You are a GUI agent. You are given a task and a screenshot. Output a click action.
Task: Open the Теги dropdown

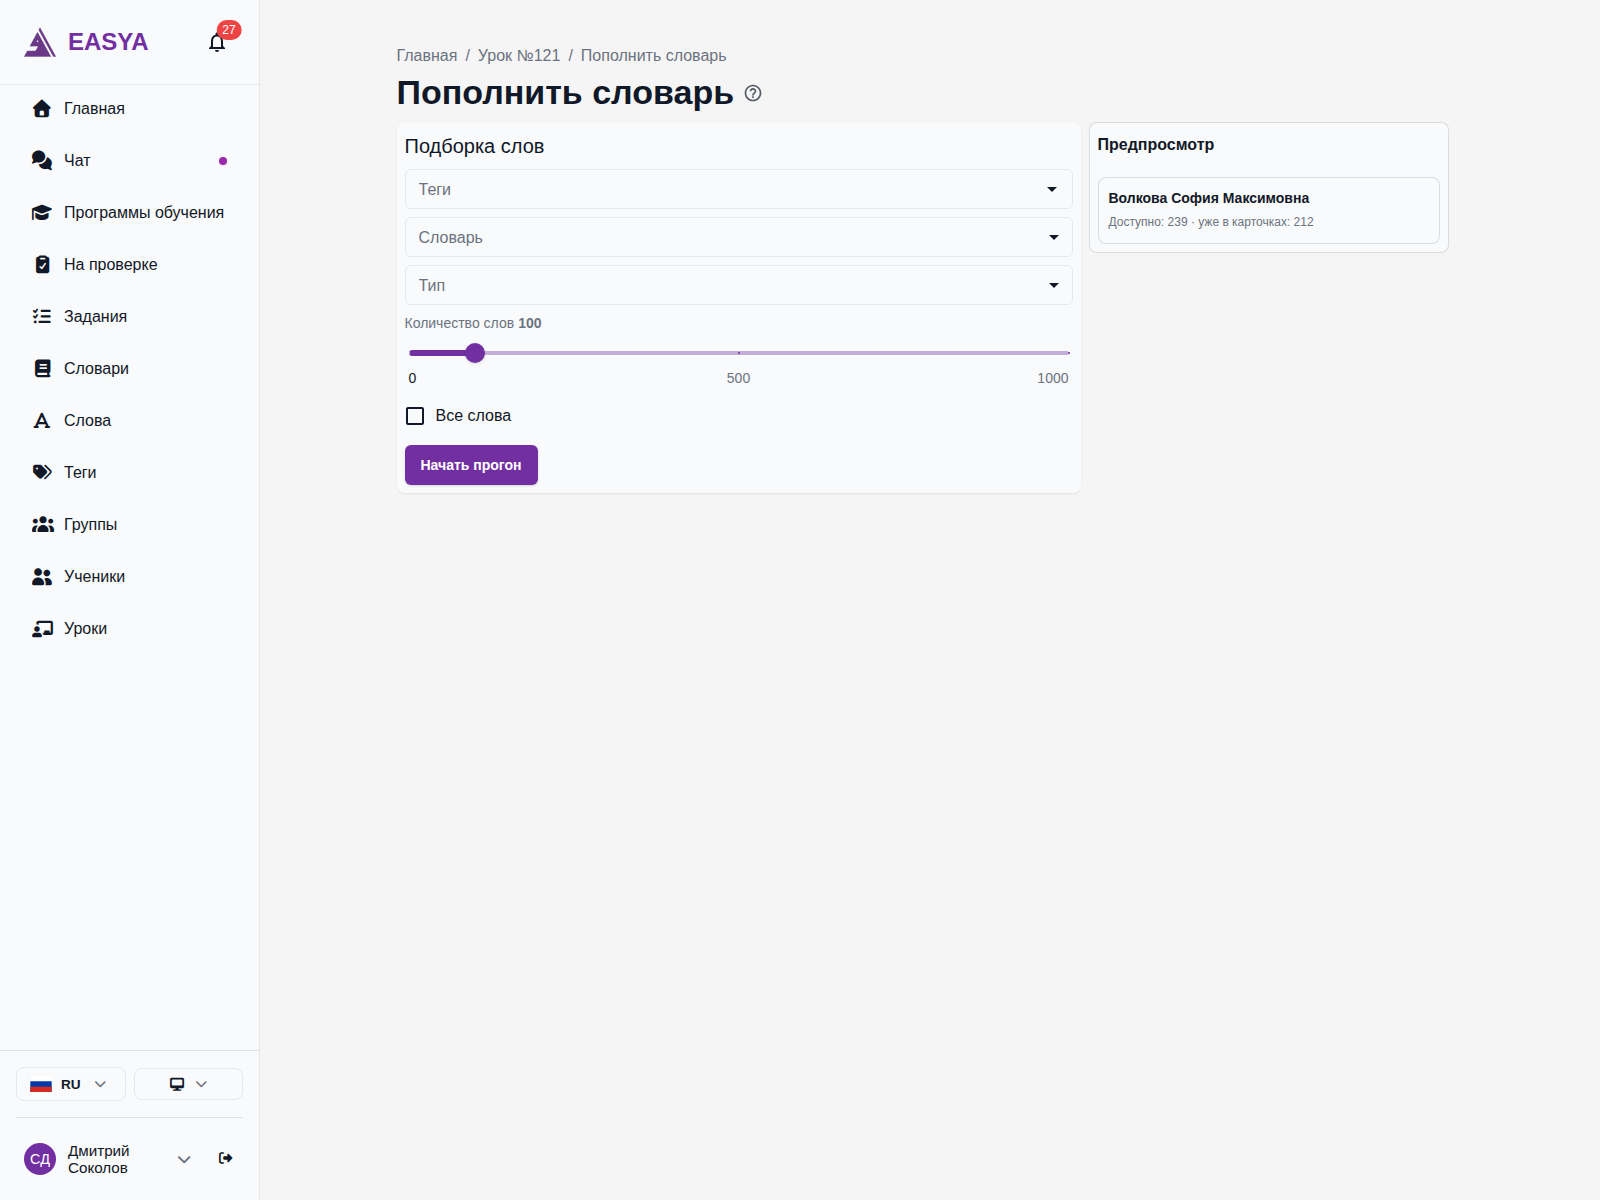(x=738, y=189)
